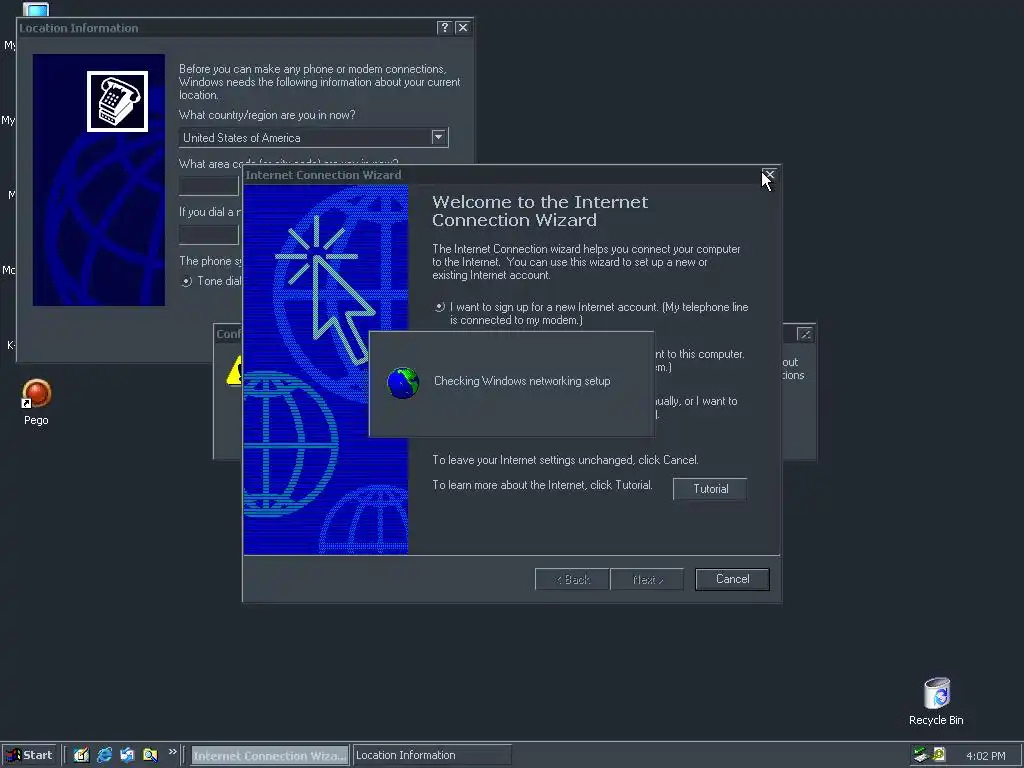Screen dimensions: 1024x768
Task: Open the Recycle Bin desktop icon
Action: 936,693
